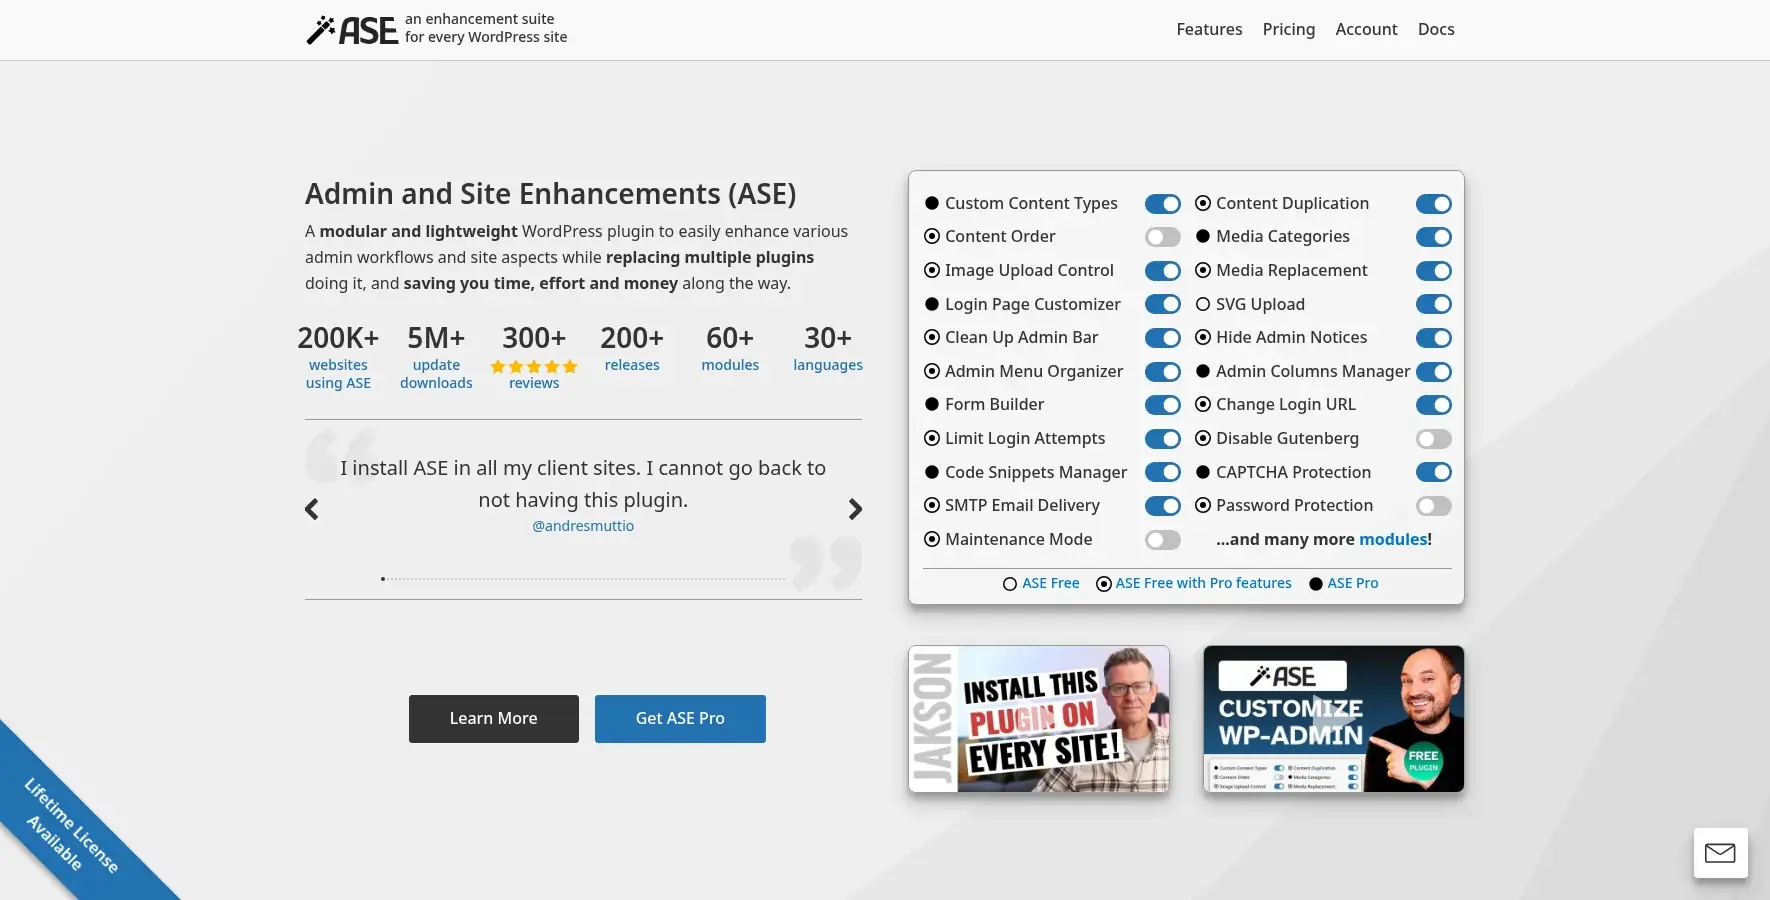Image resolution: width=1770 pixels, height=900 pixels.
Task: Enable the Content Order toggle
Action: click(1163, 237)
